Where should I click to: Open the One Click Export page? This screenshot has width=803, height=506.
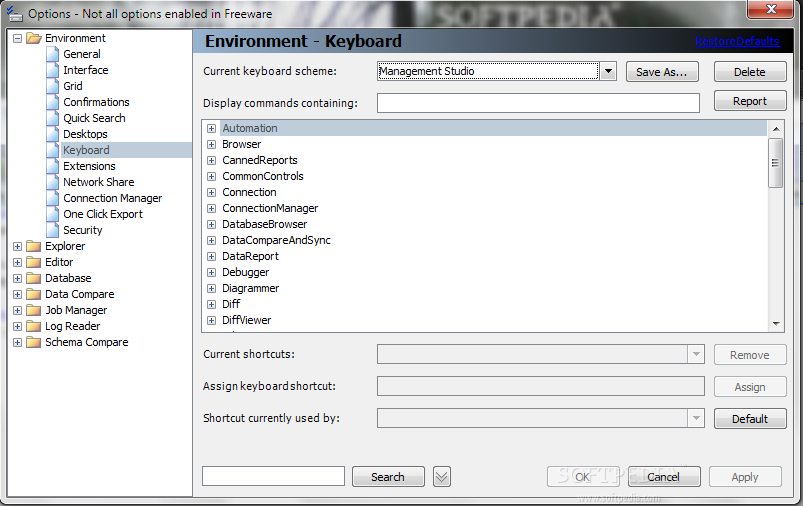tap(103, 214)
